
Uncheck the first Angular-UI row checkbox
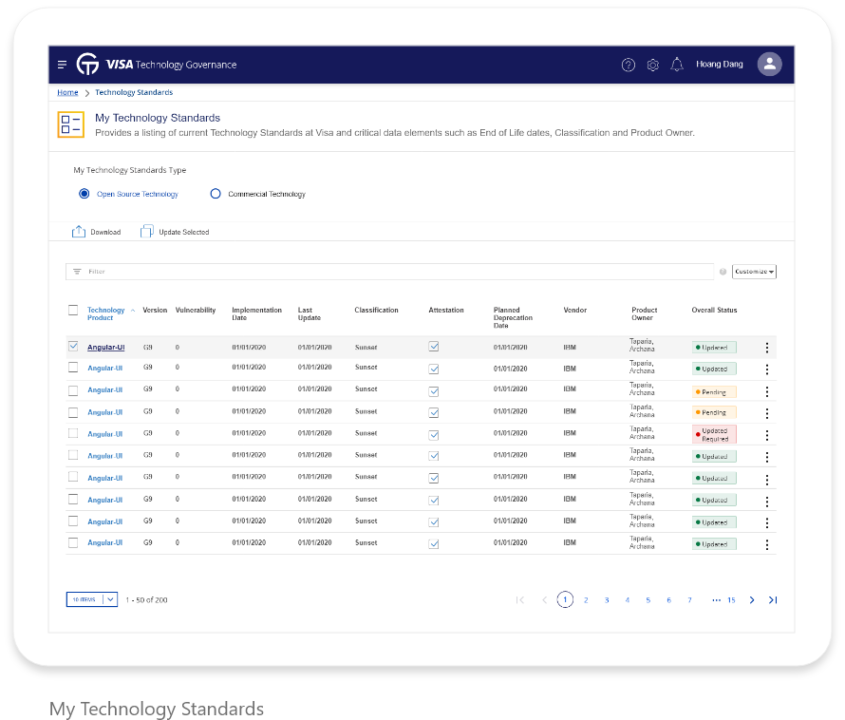click(73, 346)
